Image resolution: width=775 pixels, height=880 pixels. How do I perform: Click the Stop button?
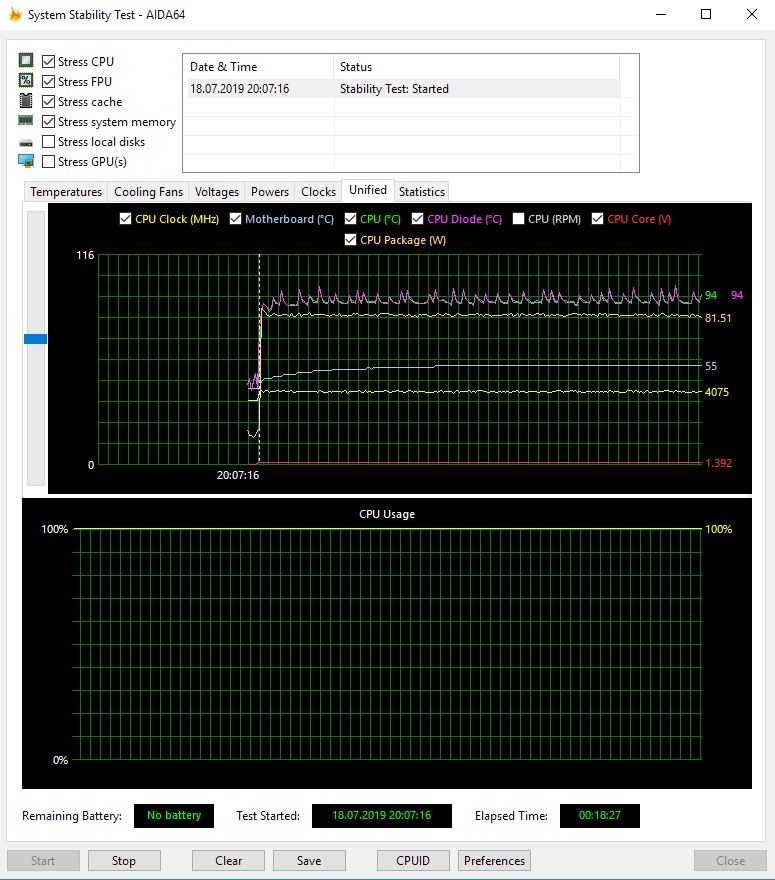[x=124, y=860]
